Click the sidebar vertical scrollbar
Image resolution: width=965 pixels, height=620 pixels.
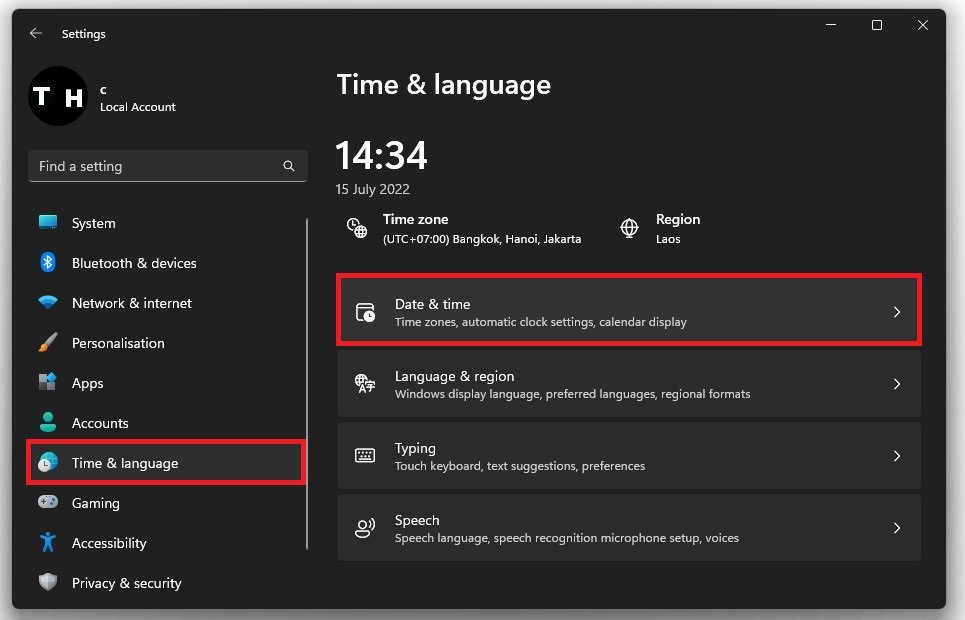[306, 384]
